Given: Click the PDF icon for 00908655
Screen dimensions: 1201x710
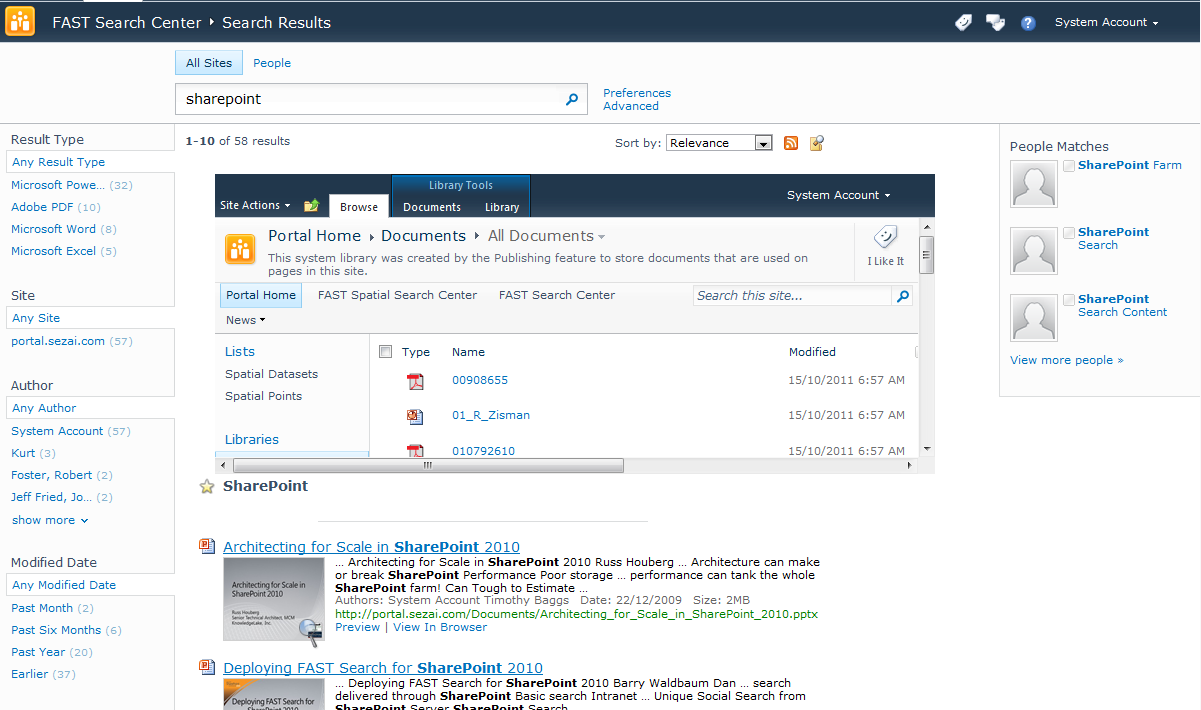Looking at the screenshot, I should tap(415, 381).
